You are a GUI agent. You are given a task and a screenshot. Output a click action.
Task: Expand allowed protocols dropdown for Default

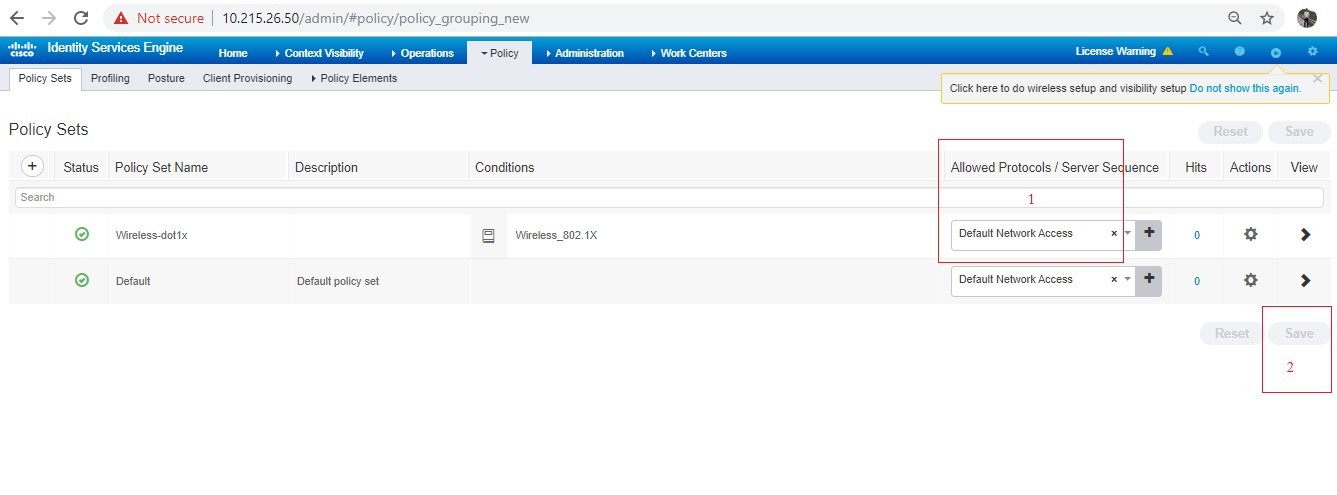1128,280
